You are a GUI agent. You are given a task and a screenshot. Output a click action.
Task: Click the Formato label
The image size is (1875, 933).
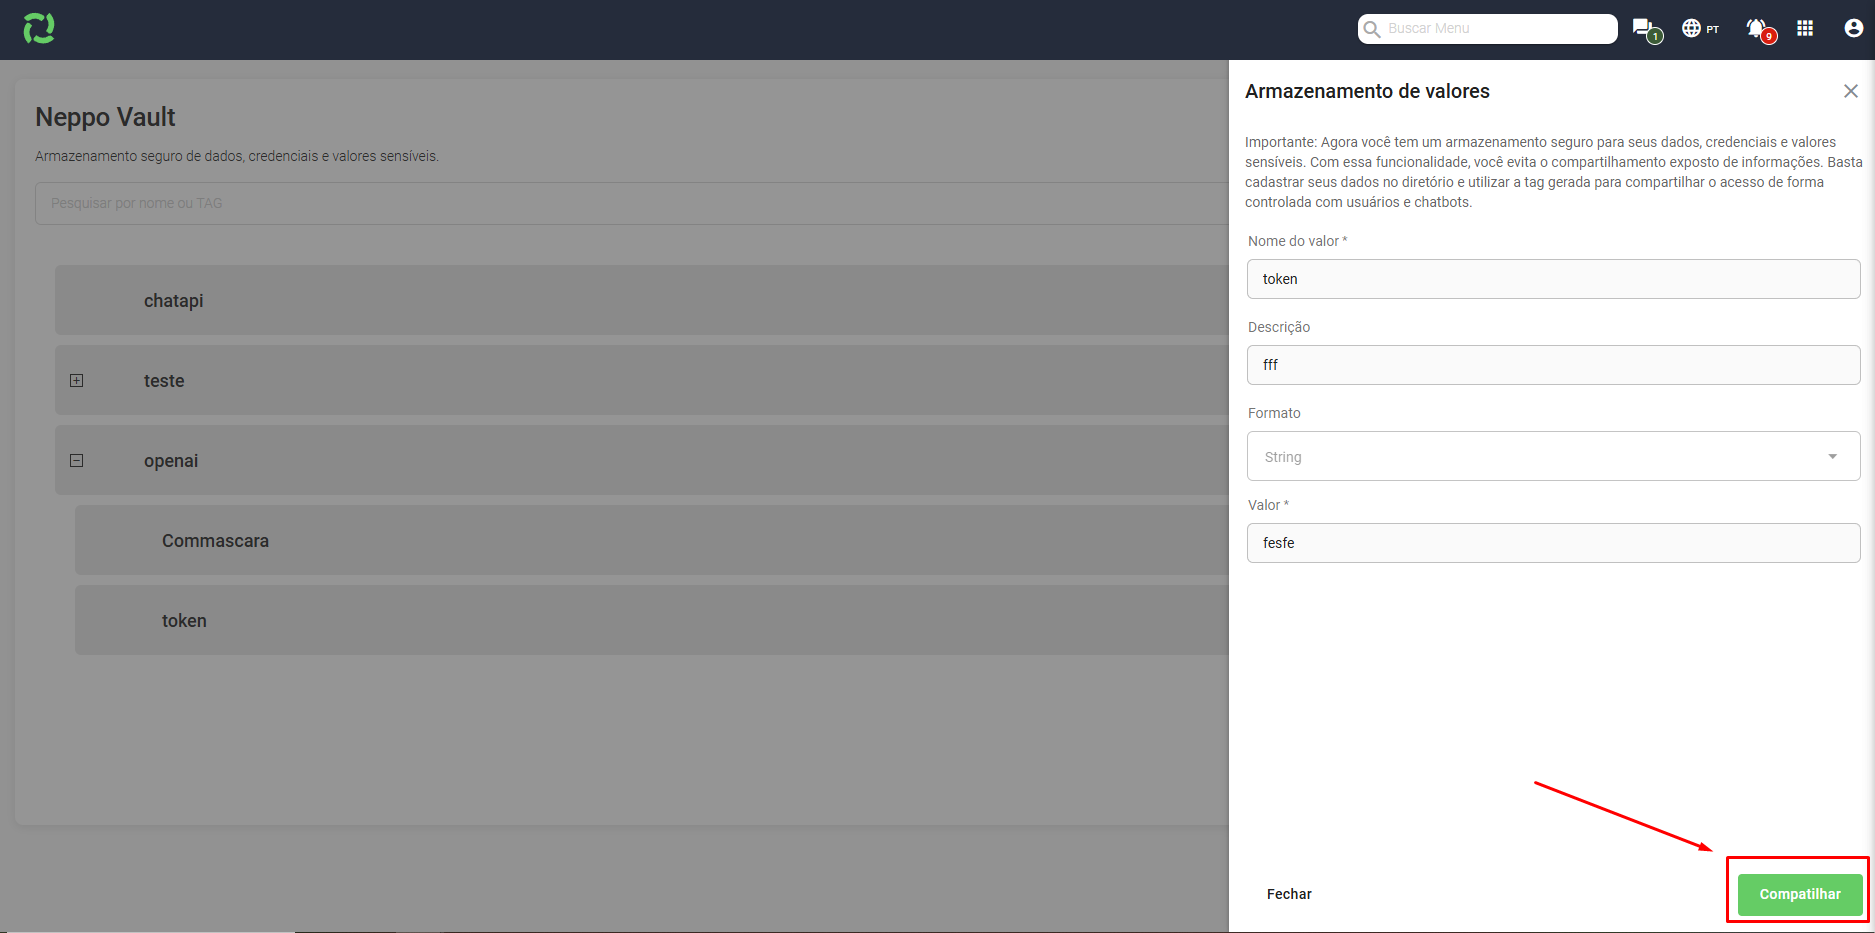[x=1274, y=413]
